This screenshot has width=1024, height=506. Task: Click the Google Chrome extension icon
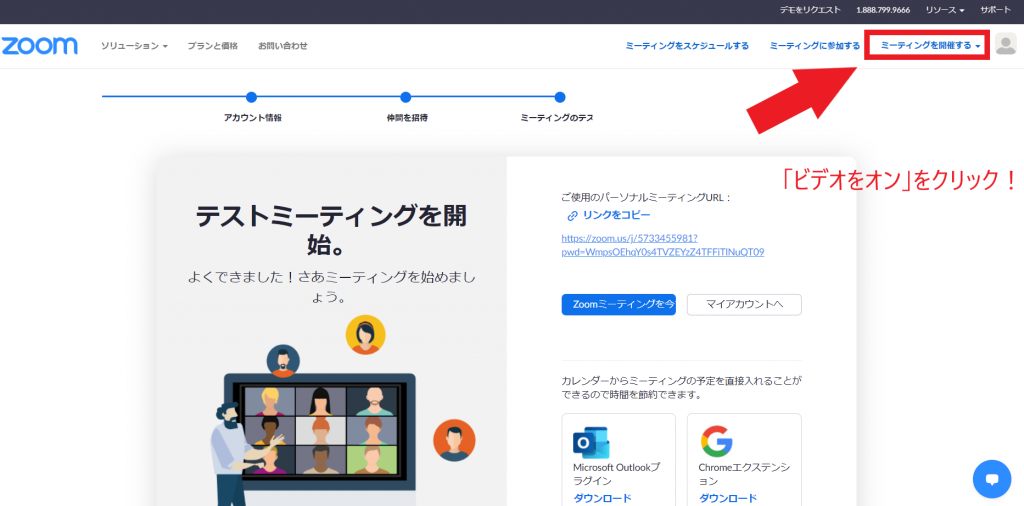point(716,441)
